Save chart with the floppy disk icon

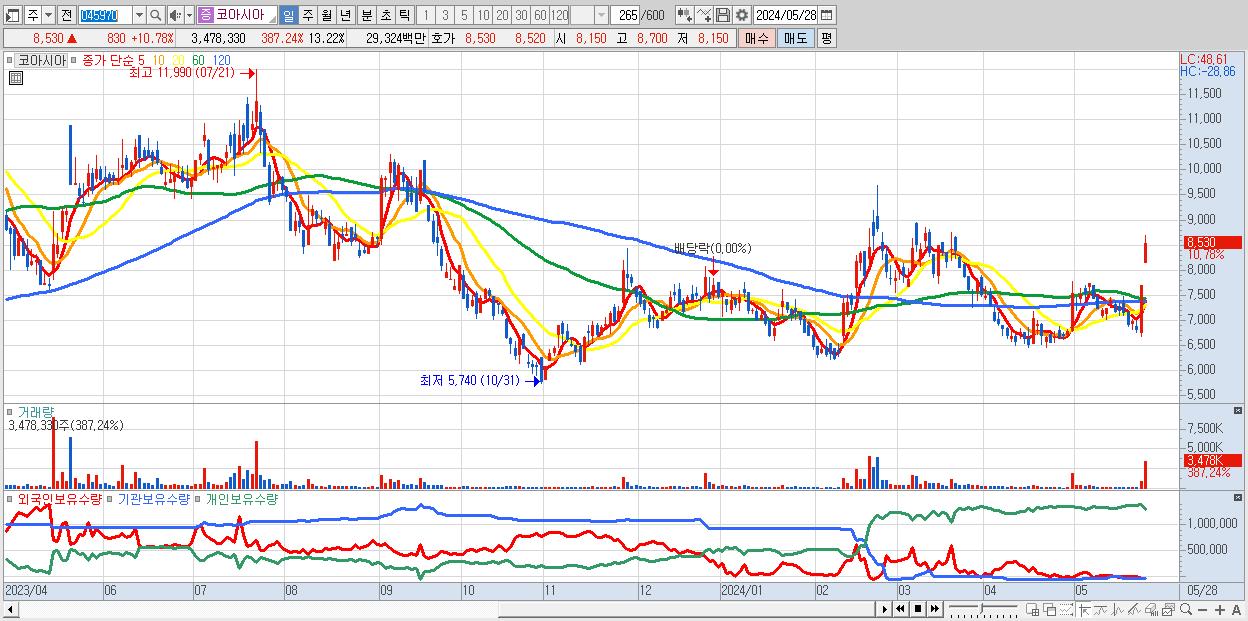[x=723, y=15]
